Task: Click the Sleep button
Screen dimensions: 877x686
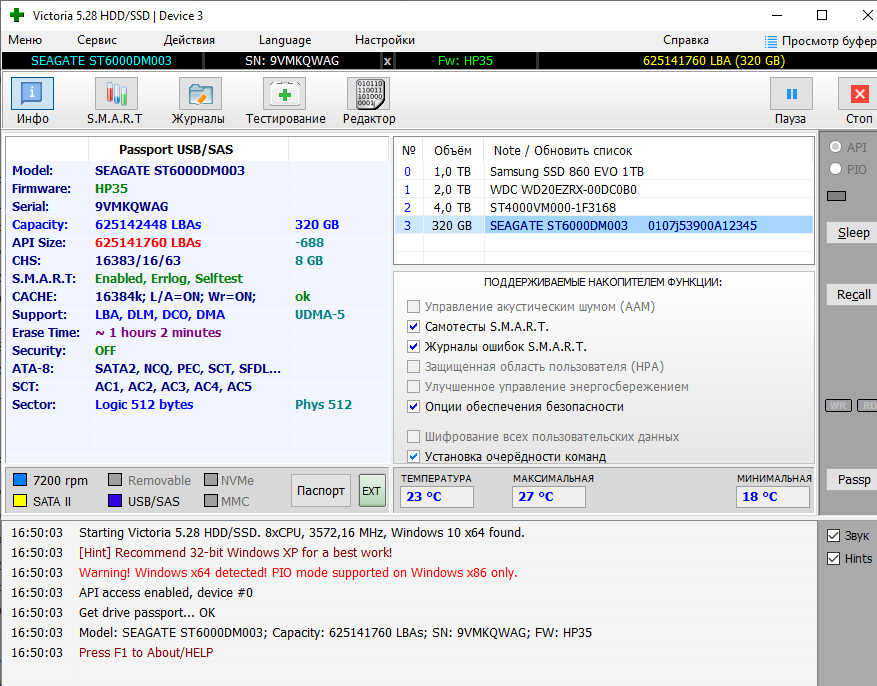Action: [x=853, y=233]
